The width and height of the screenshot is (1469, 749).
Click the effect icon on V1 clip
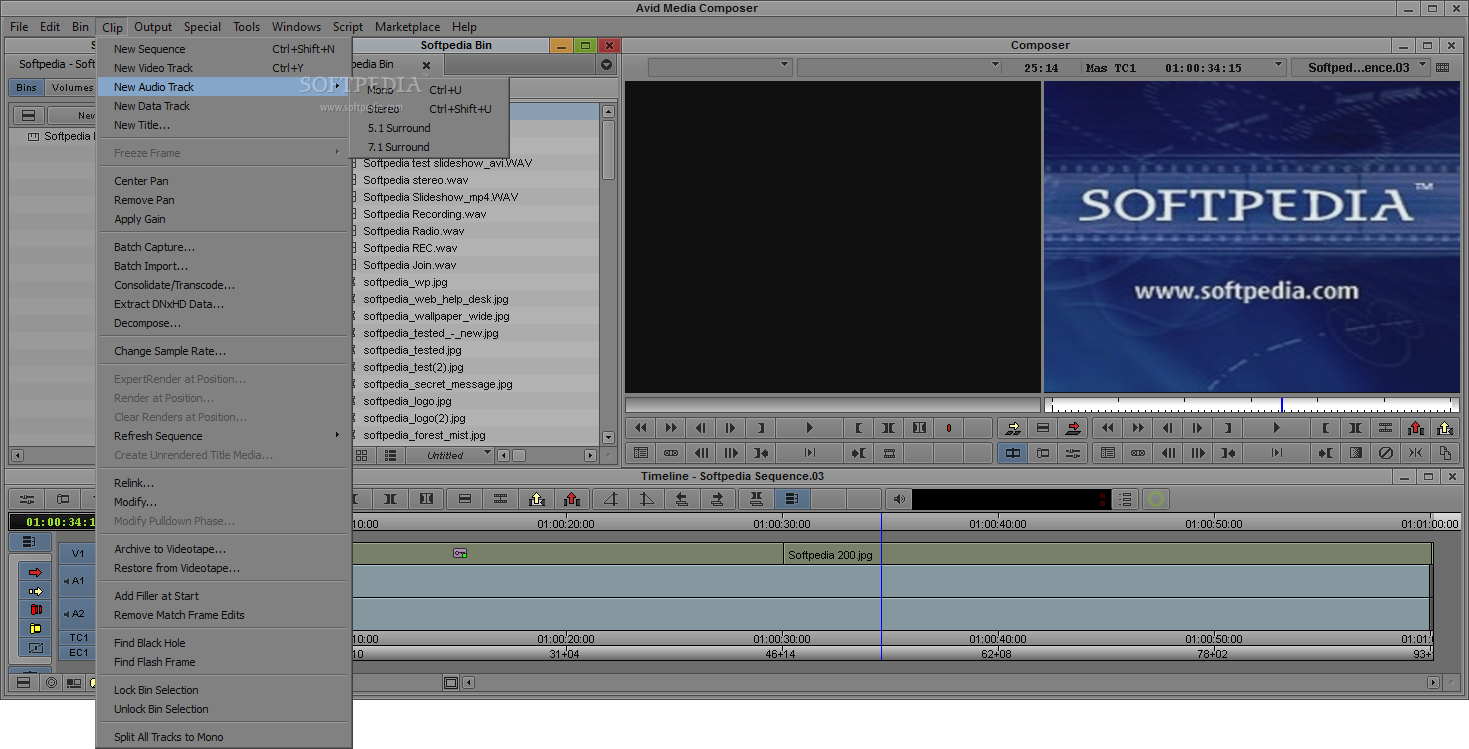coord(460,553)
